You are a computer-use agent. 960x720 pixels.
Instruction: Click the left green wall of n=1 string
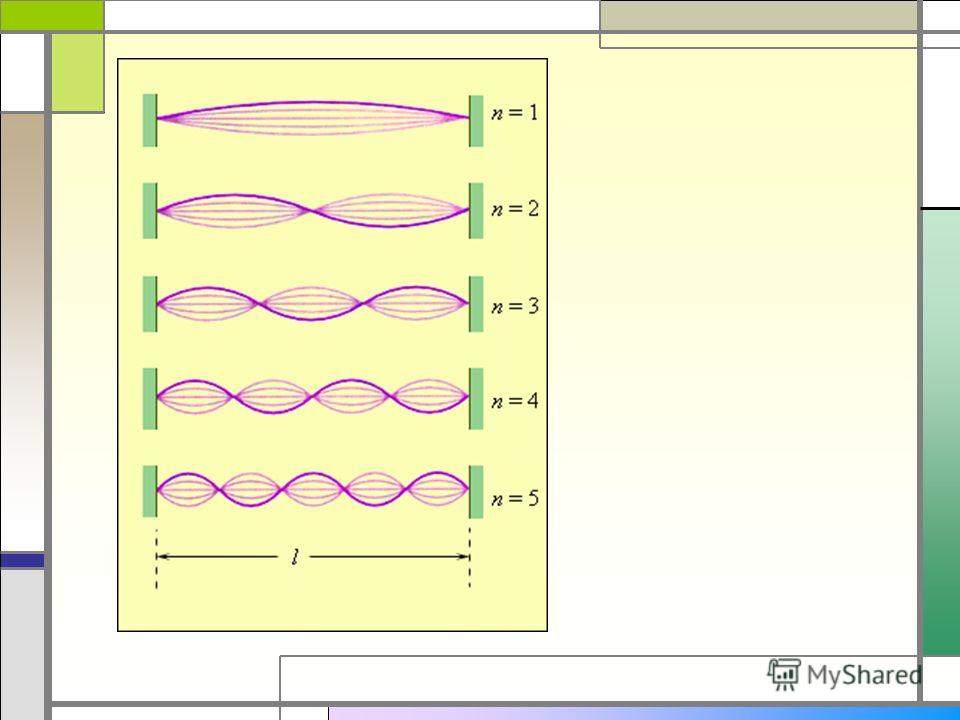tap(150, 120)
